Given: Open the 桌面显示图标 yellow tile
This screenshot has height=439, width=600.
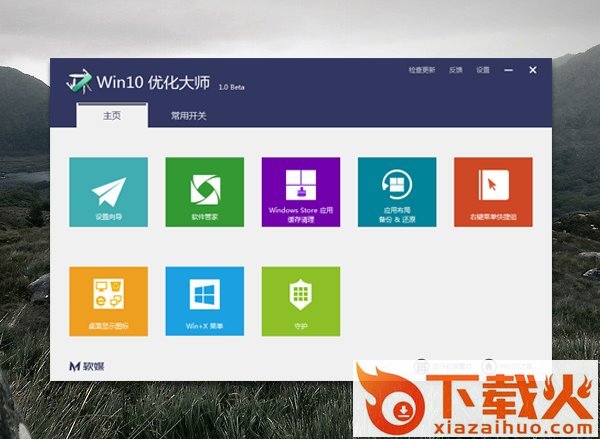Looking at the screenshot, I should tap(108, 301).
